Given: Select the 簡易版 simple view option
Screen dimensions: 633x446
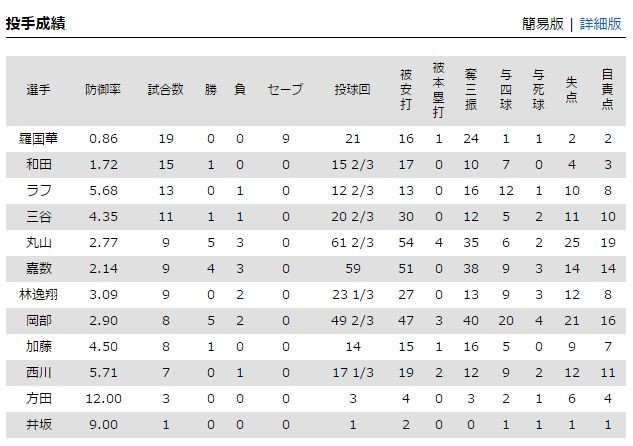Looking at the screenshot, I should [x=542, y=24].
